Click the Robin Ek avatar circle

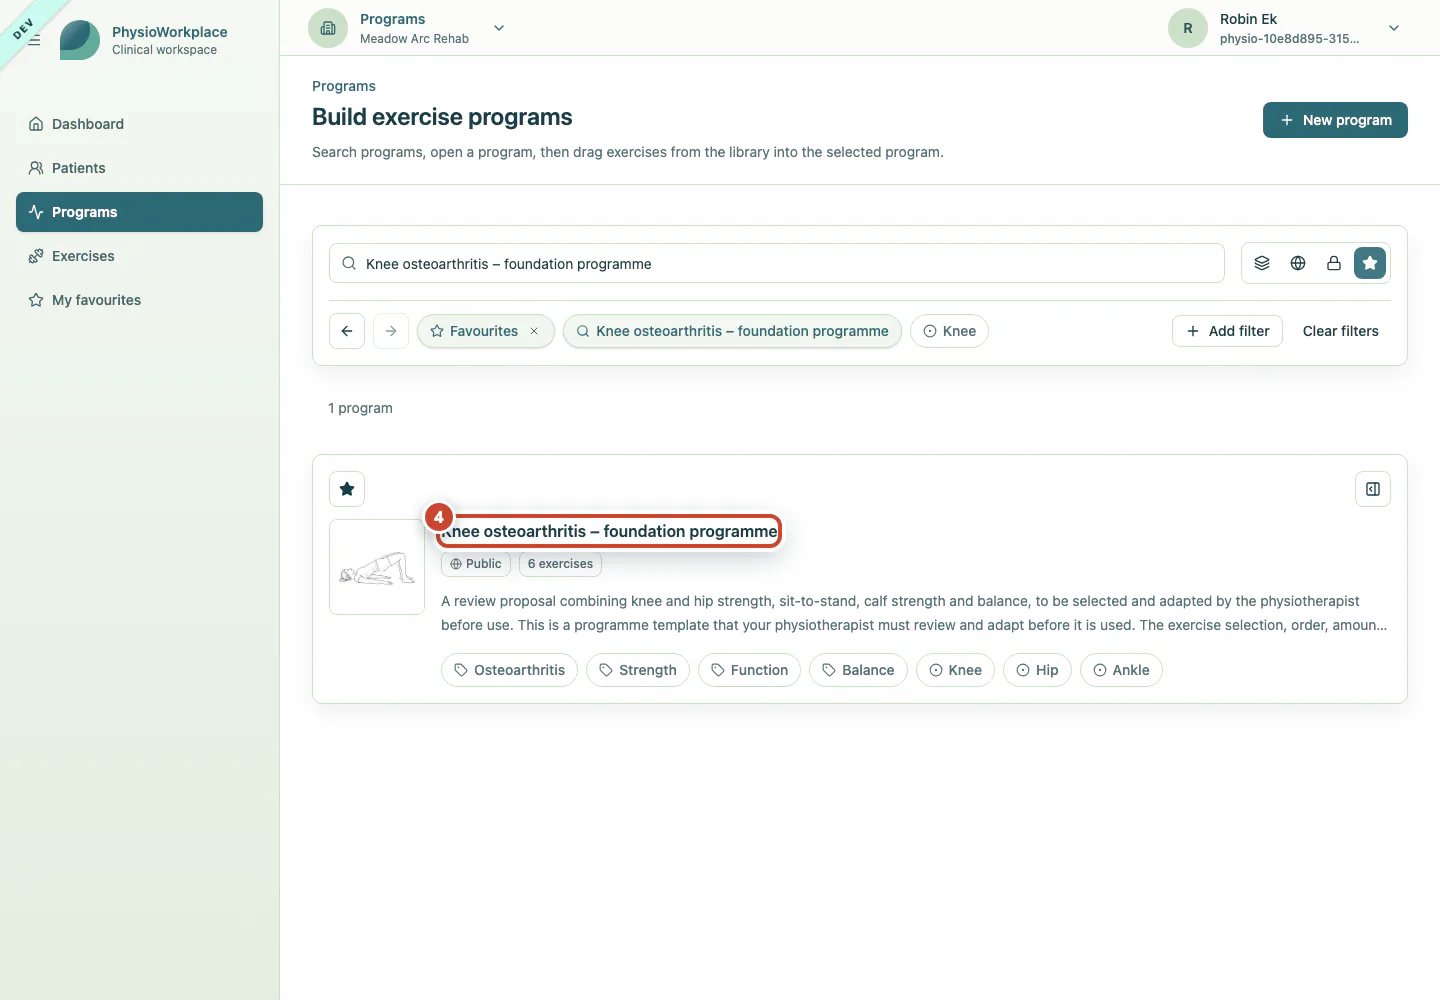point(1188,28)
